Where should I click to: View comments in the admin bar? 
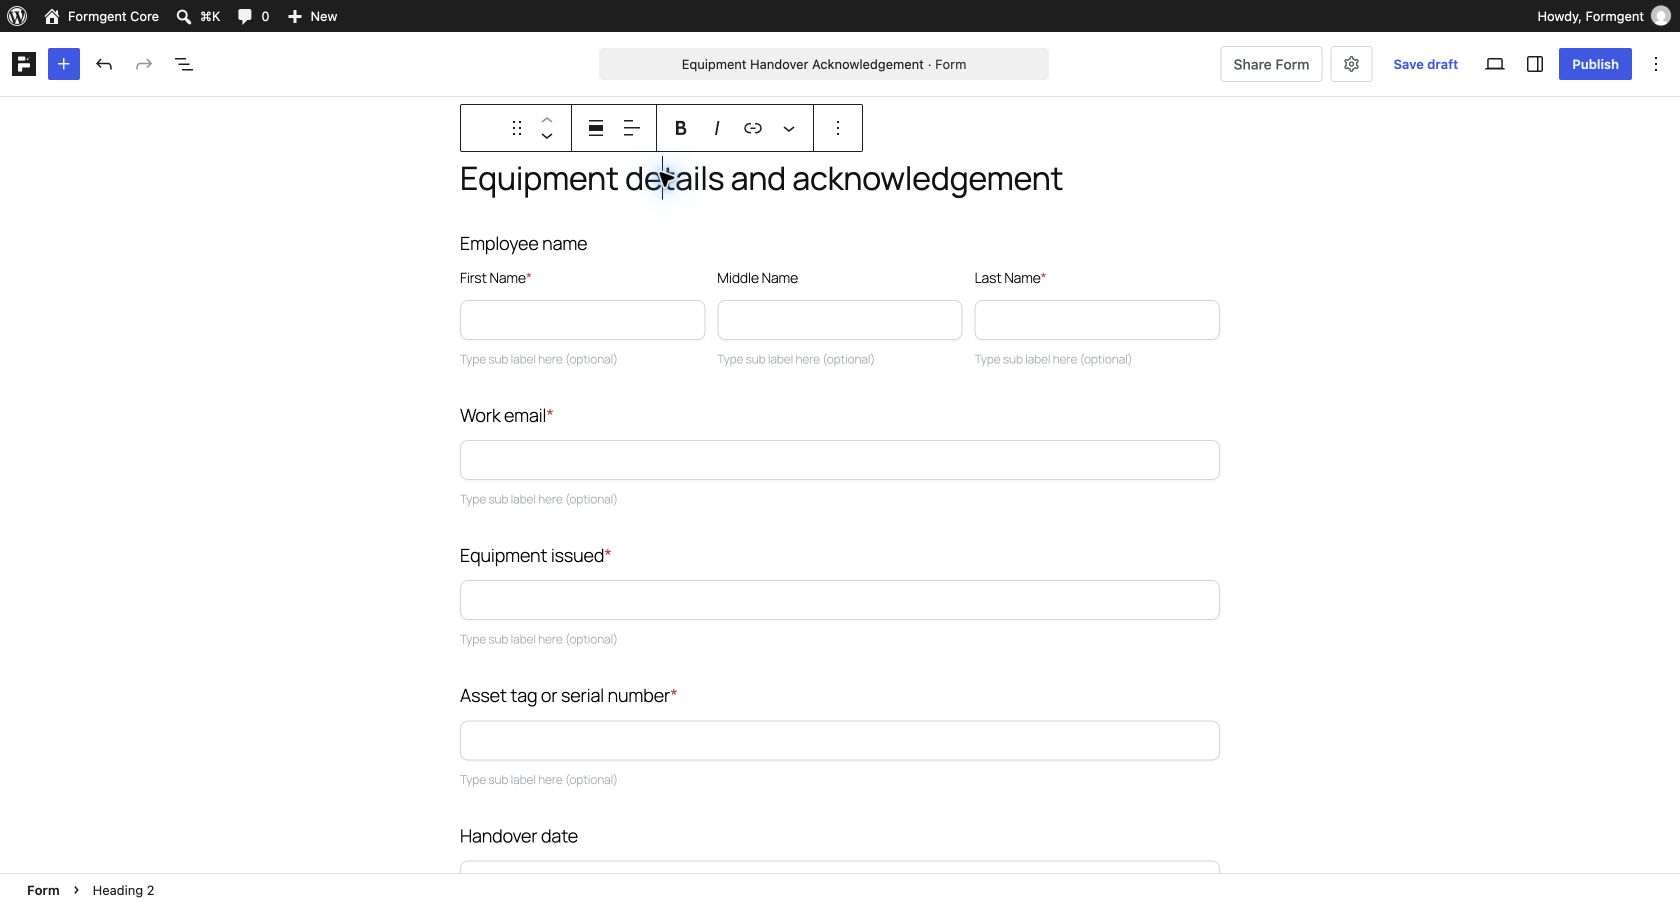pyautogui.click(x=253, y=16)
